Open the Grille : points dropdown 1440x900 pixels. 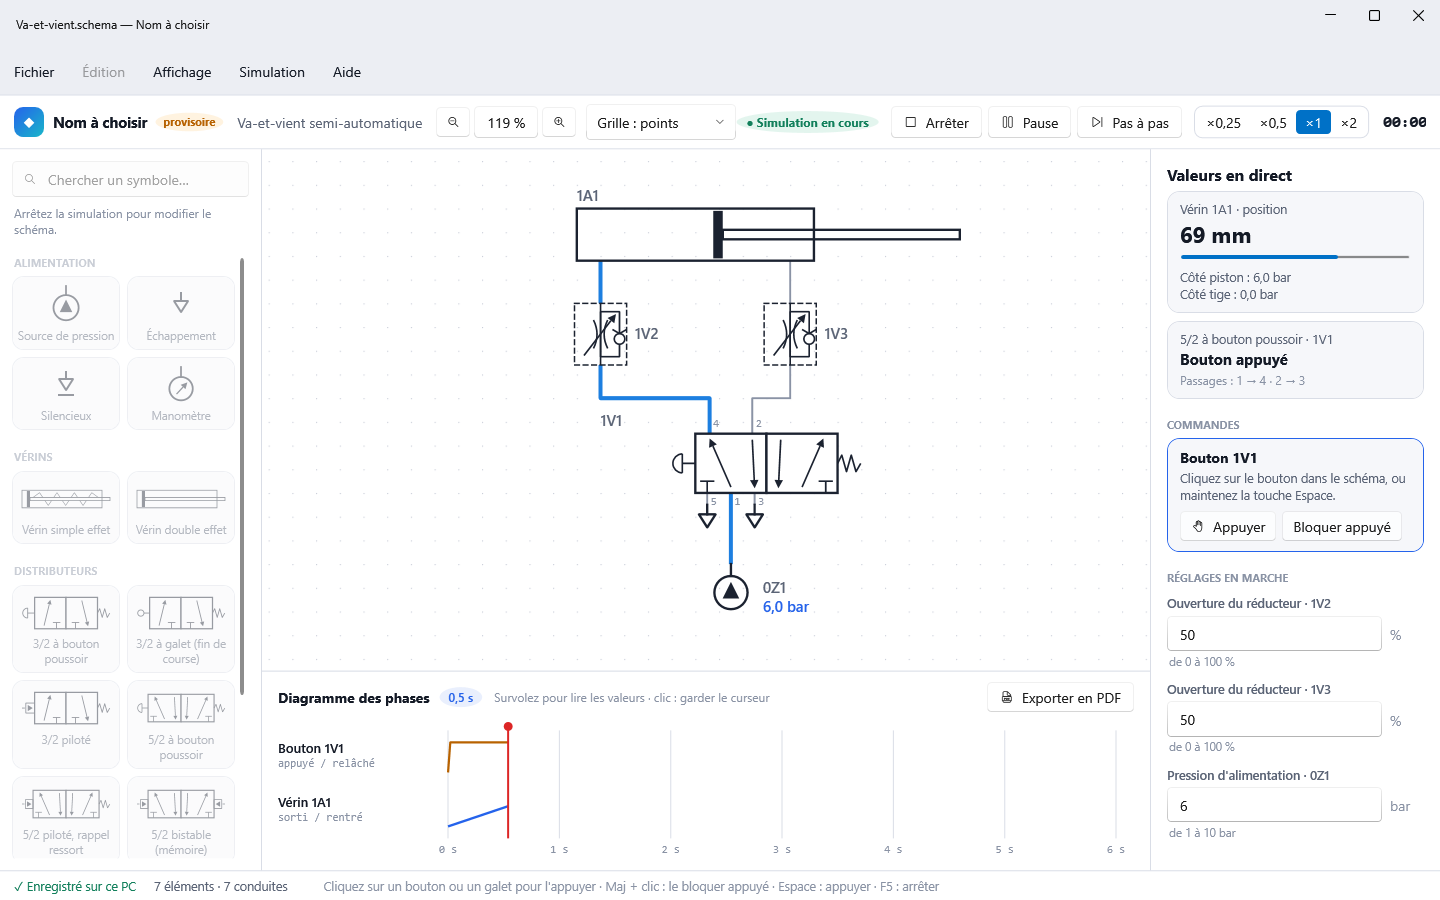coord(660,123)
